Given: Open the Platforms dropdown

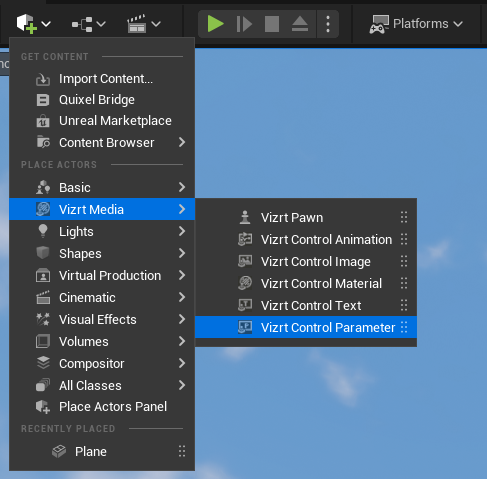Looking at the screenshot, I should 416,24.
